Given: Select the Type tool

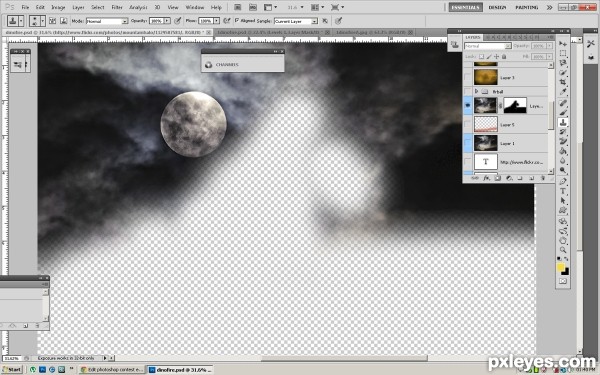Looking at the screenshot, I should pyautogui.click(x=562, y=191).
